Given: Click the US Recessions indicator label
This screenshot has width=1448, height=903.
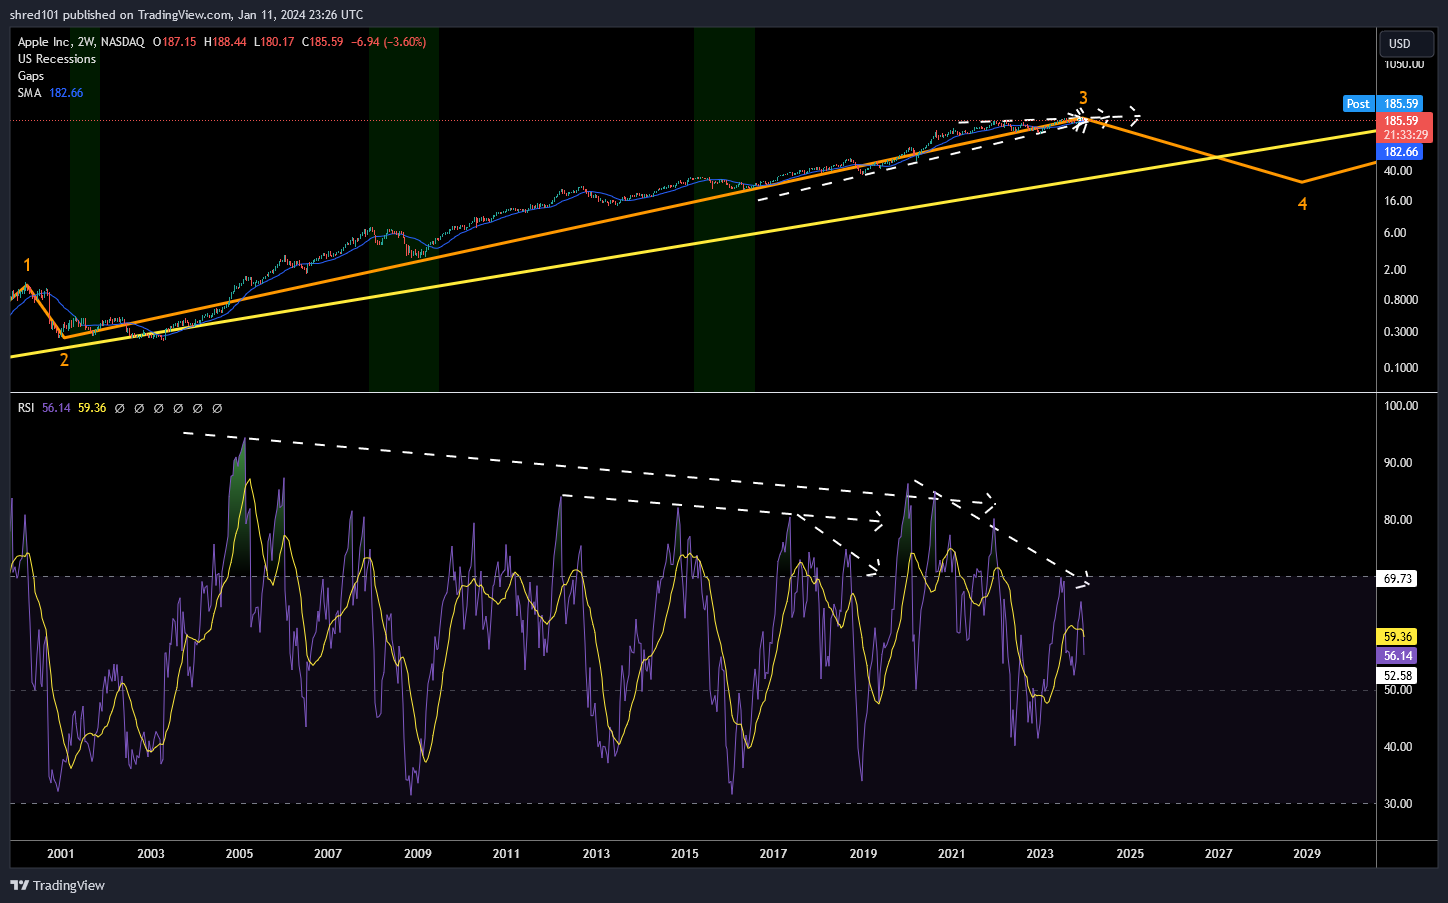Looking at the screenshot, I should 57,59.
